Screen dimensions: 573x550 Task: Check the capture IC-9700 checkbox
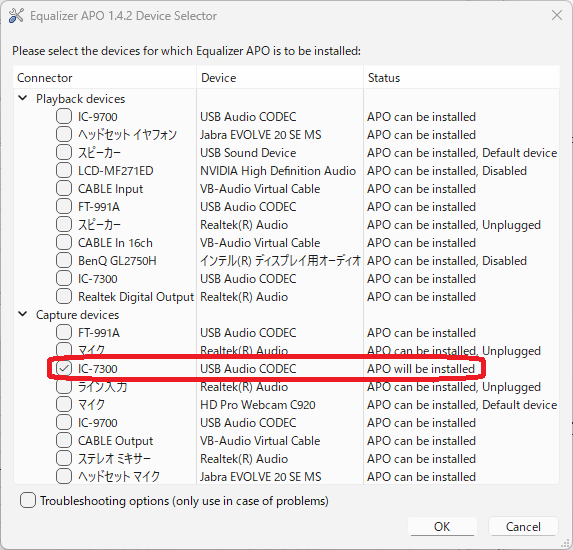(x=64, y=422)
